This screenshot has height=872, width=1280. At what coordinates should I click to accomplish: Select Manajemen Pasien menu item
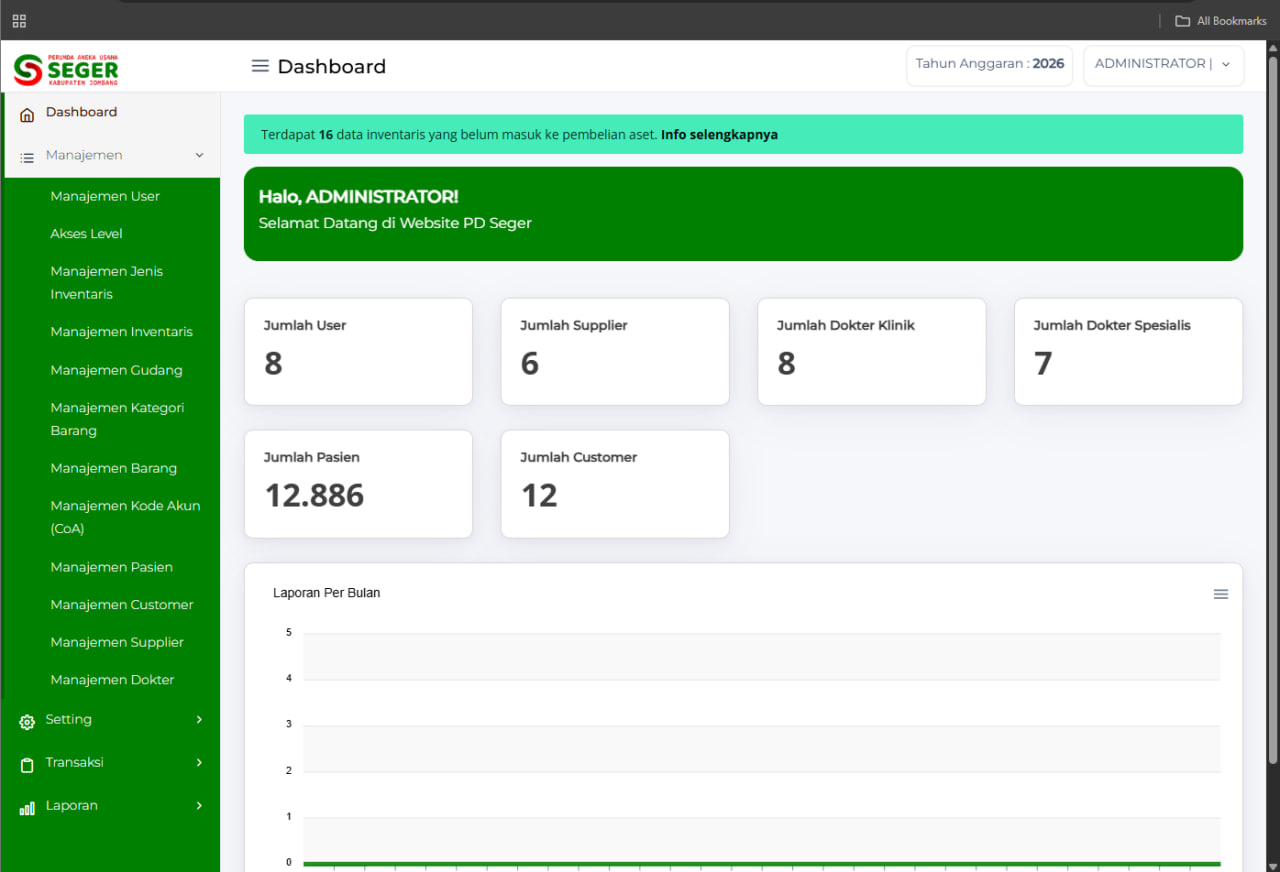point(112,567)
